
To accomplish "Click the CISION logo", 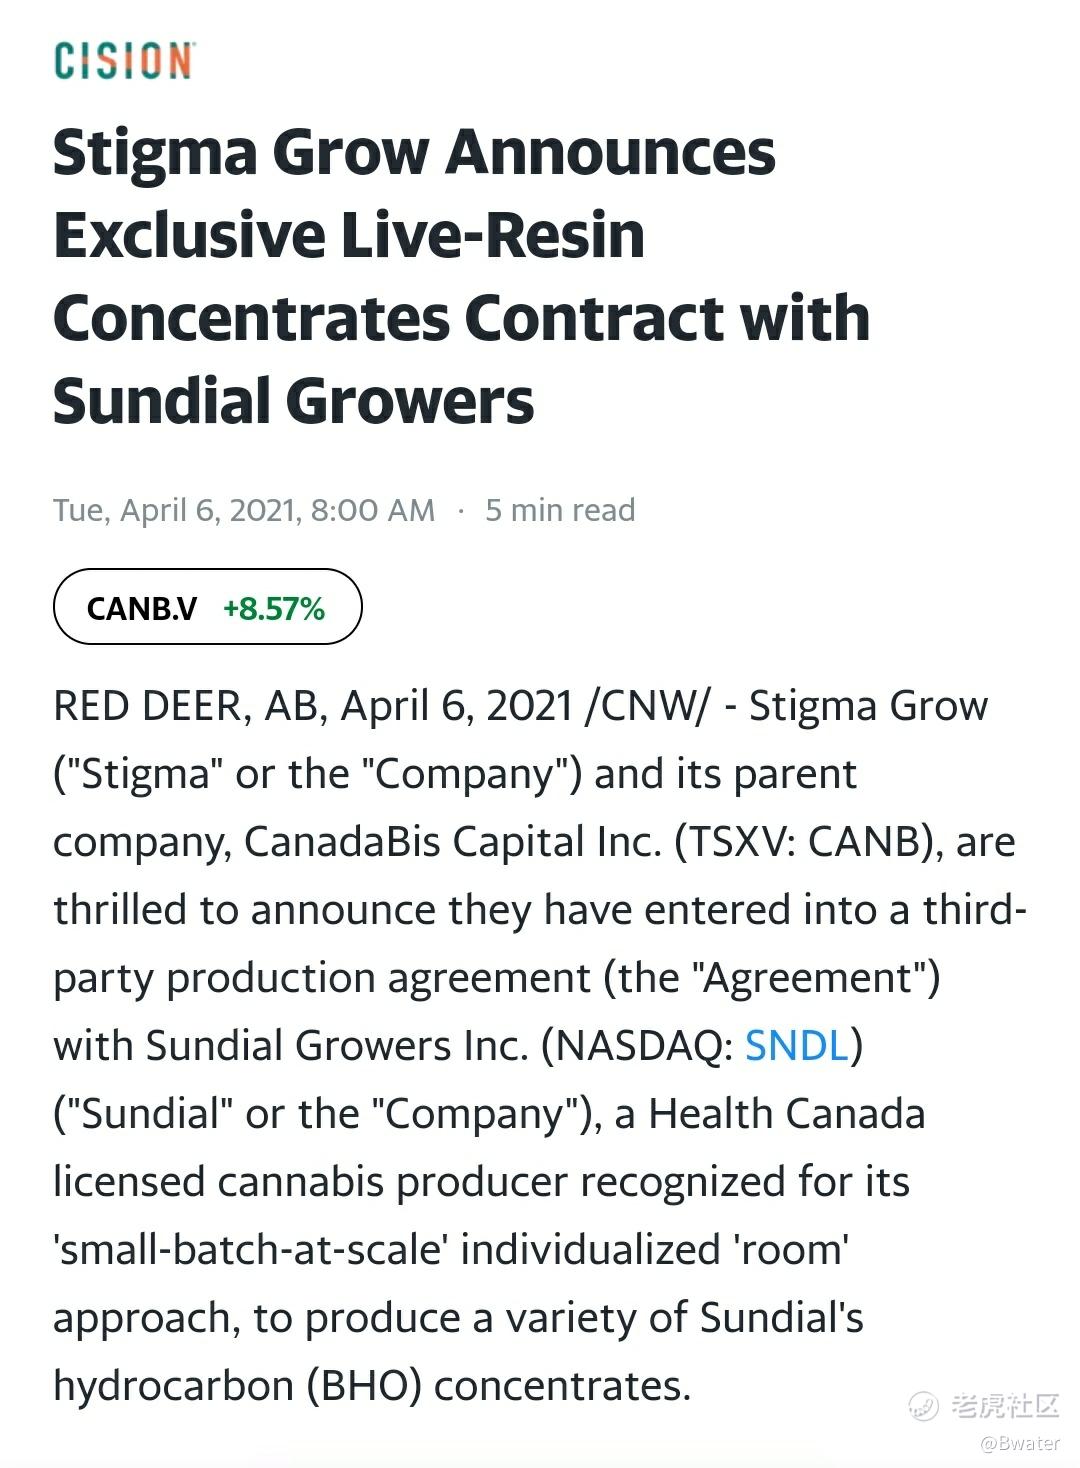I will pos(124,61).
